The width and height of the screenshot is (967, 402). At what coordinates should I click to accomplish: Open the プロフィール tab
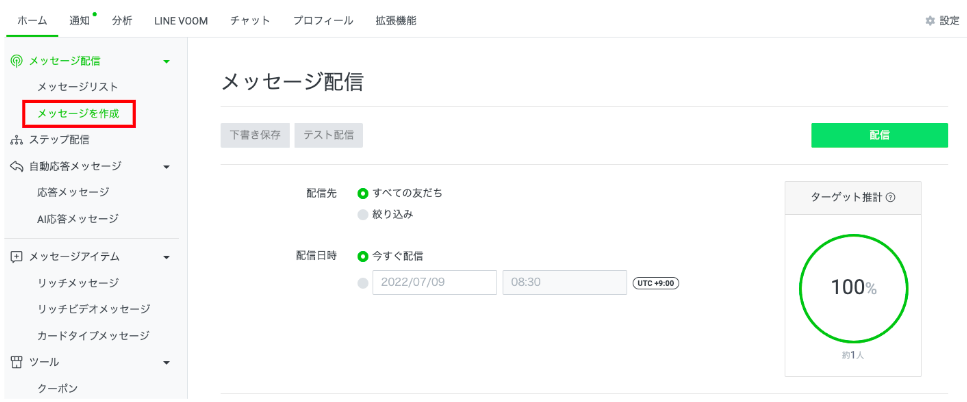[323, 21]
